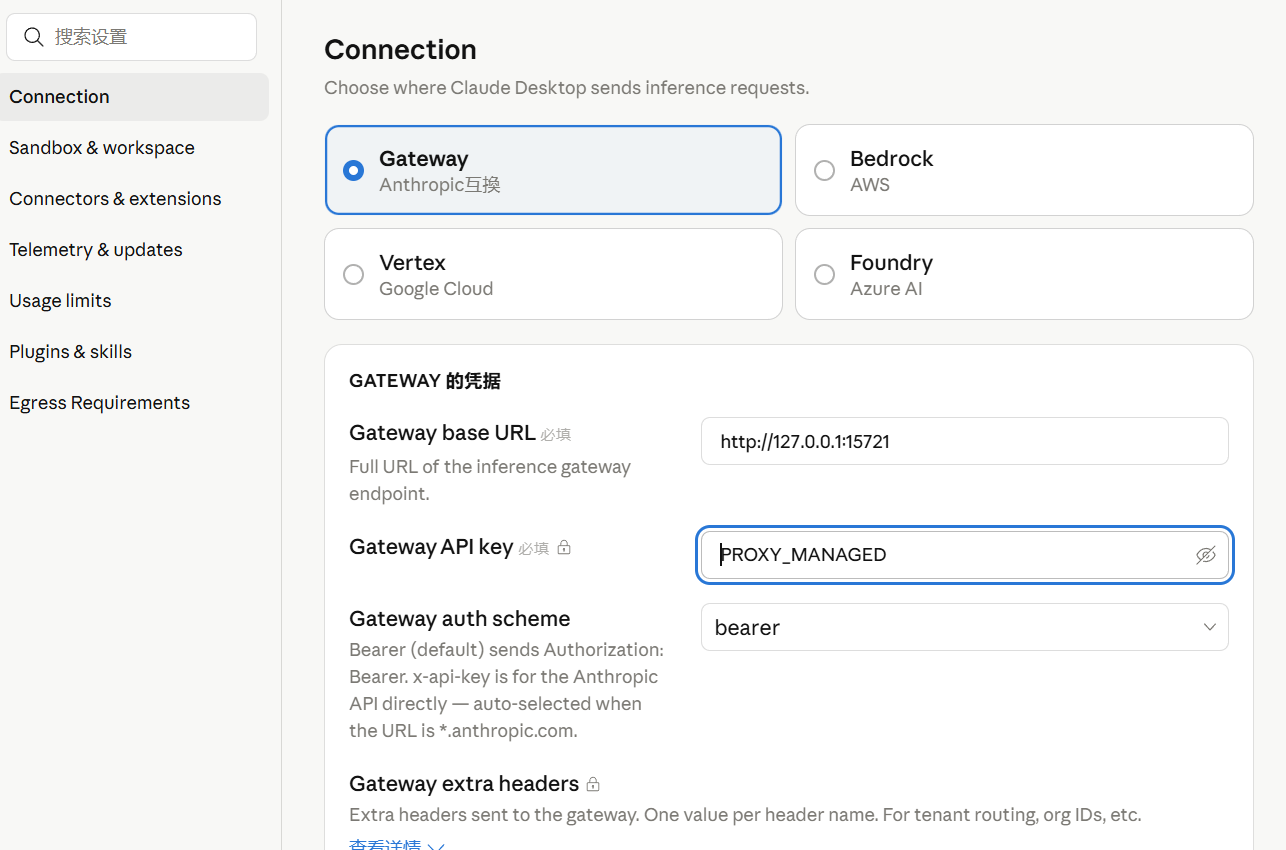Click the "GATEWAY 的凭据" section heading

425,381
